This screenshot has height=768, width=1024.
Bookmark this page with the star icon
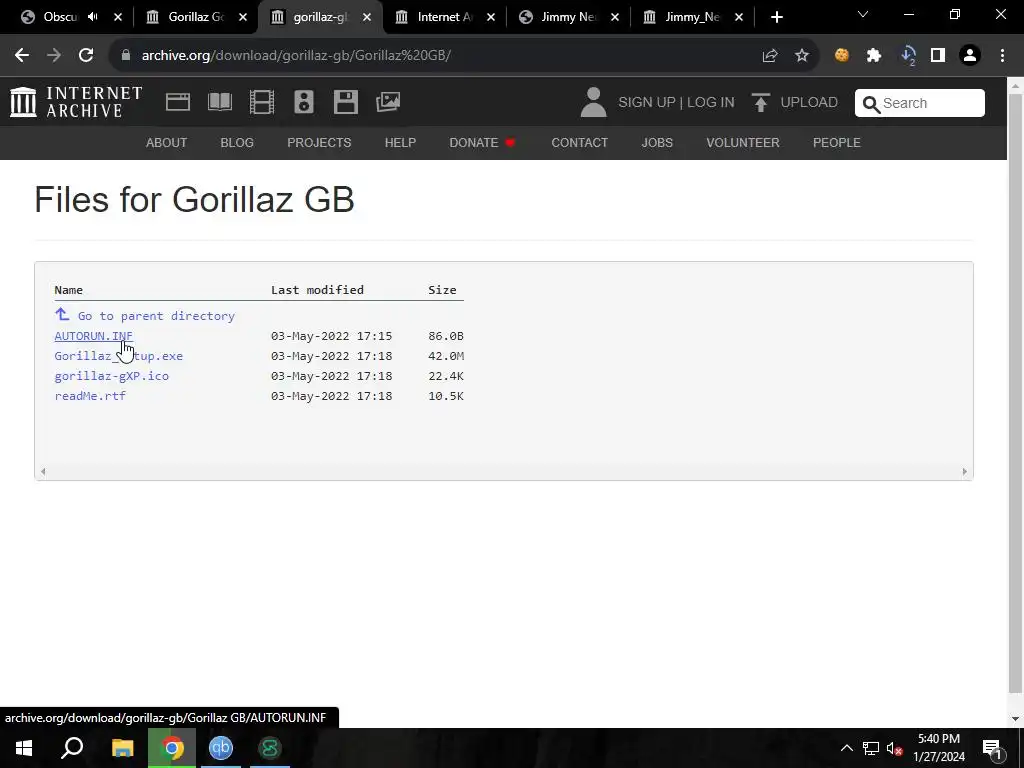802,56
